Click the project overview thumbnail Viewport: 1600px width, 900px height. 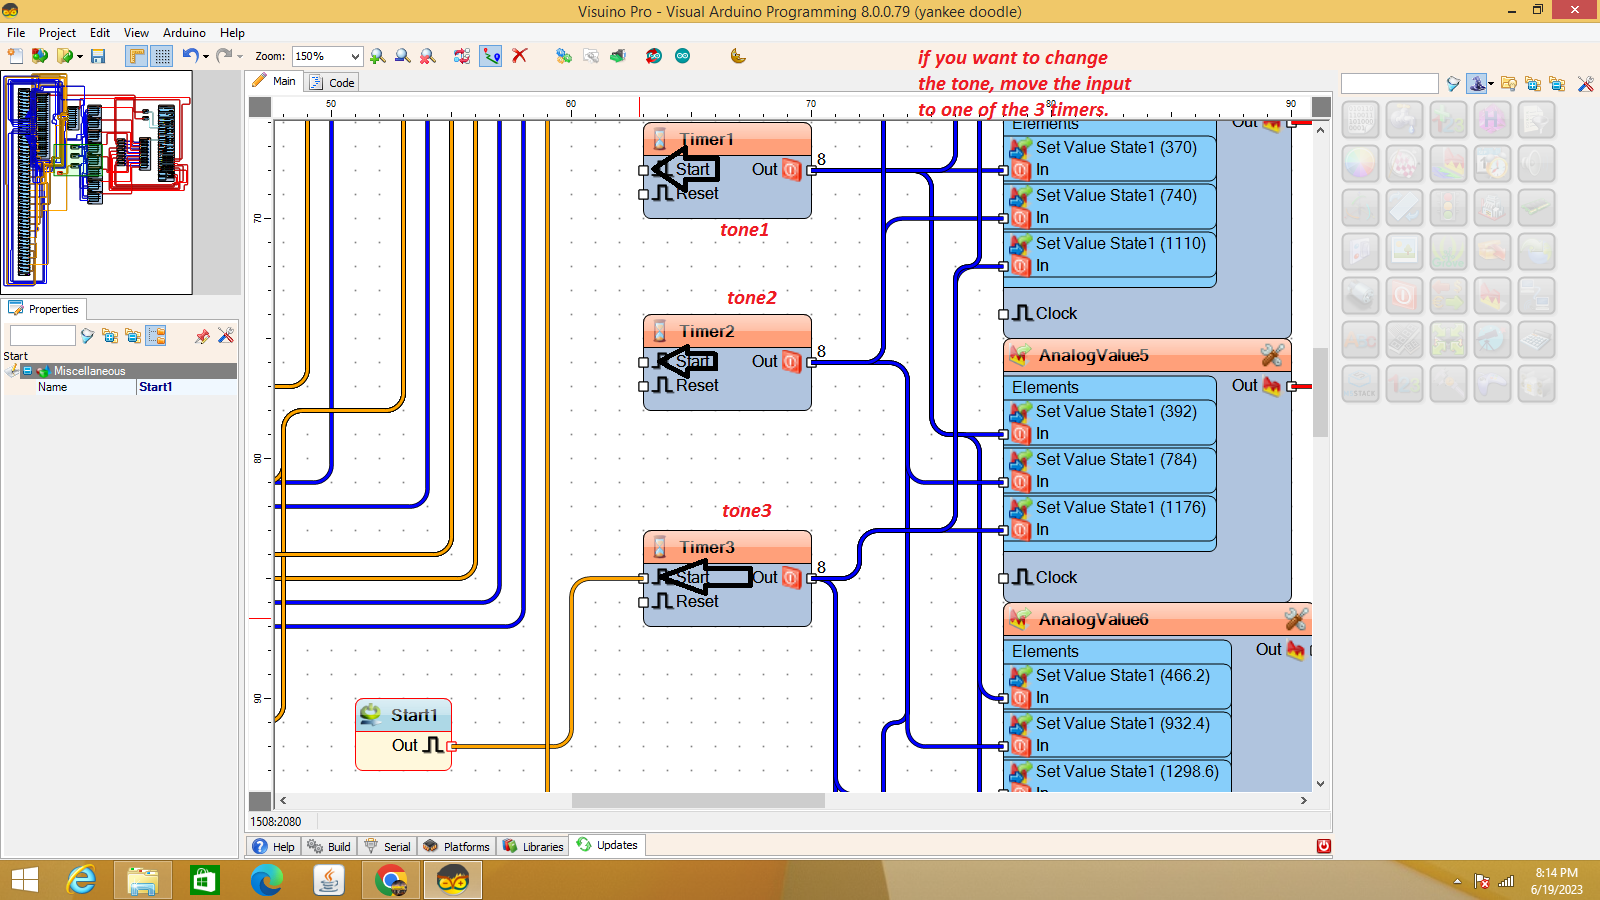pyautogui.click(x=97, y=182)
